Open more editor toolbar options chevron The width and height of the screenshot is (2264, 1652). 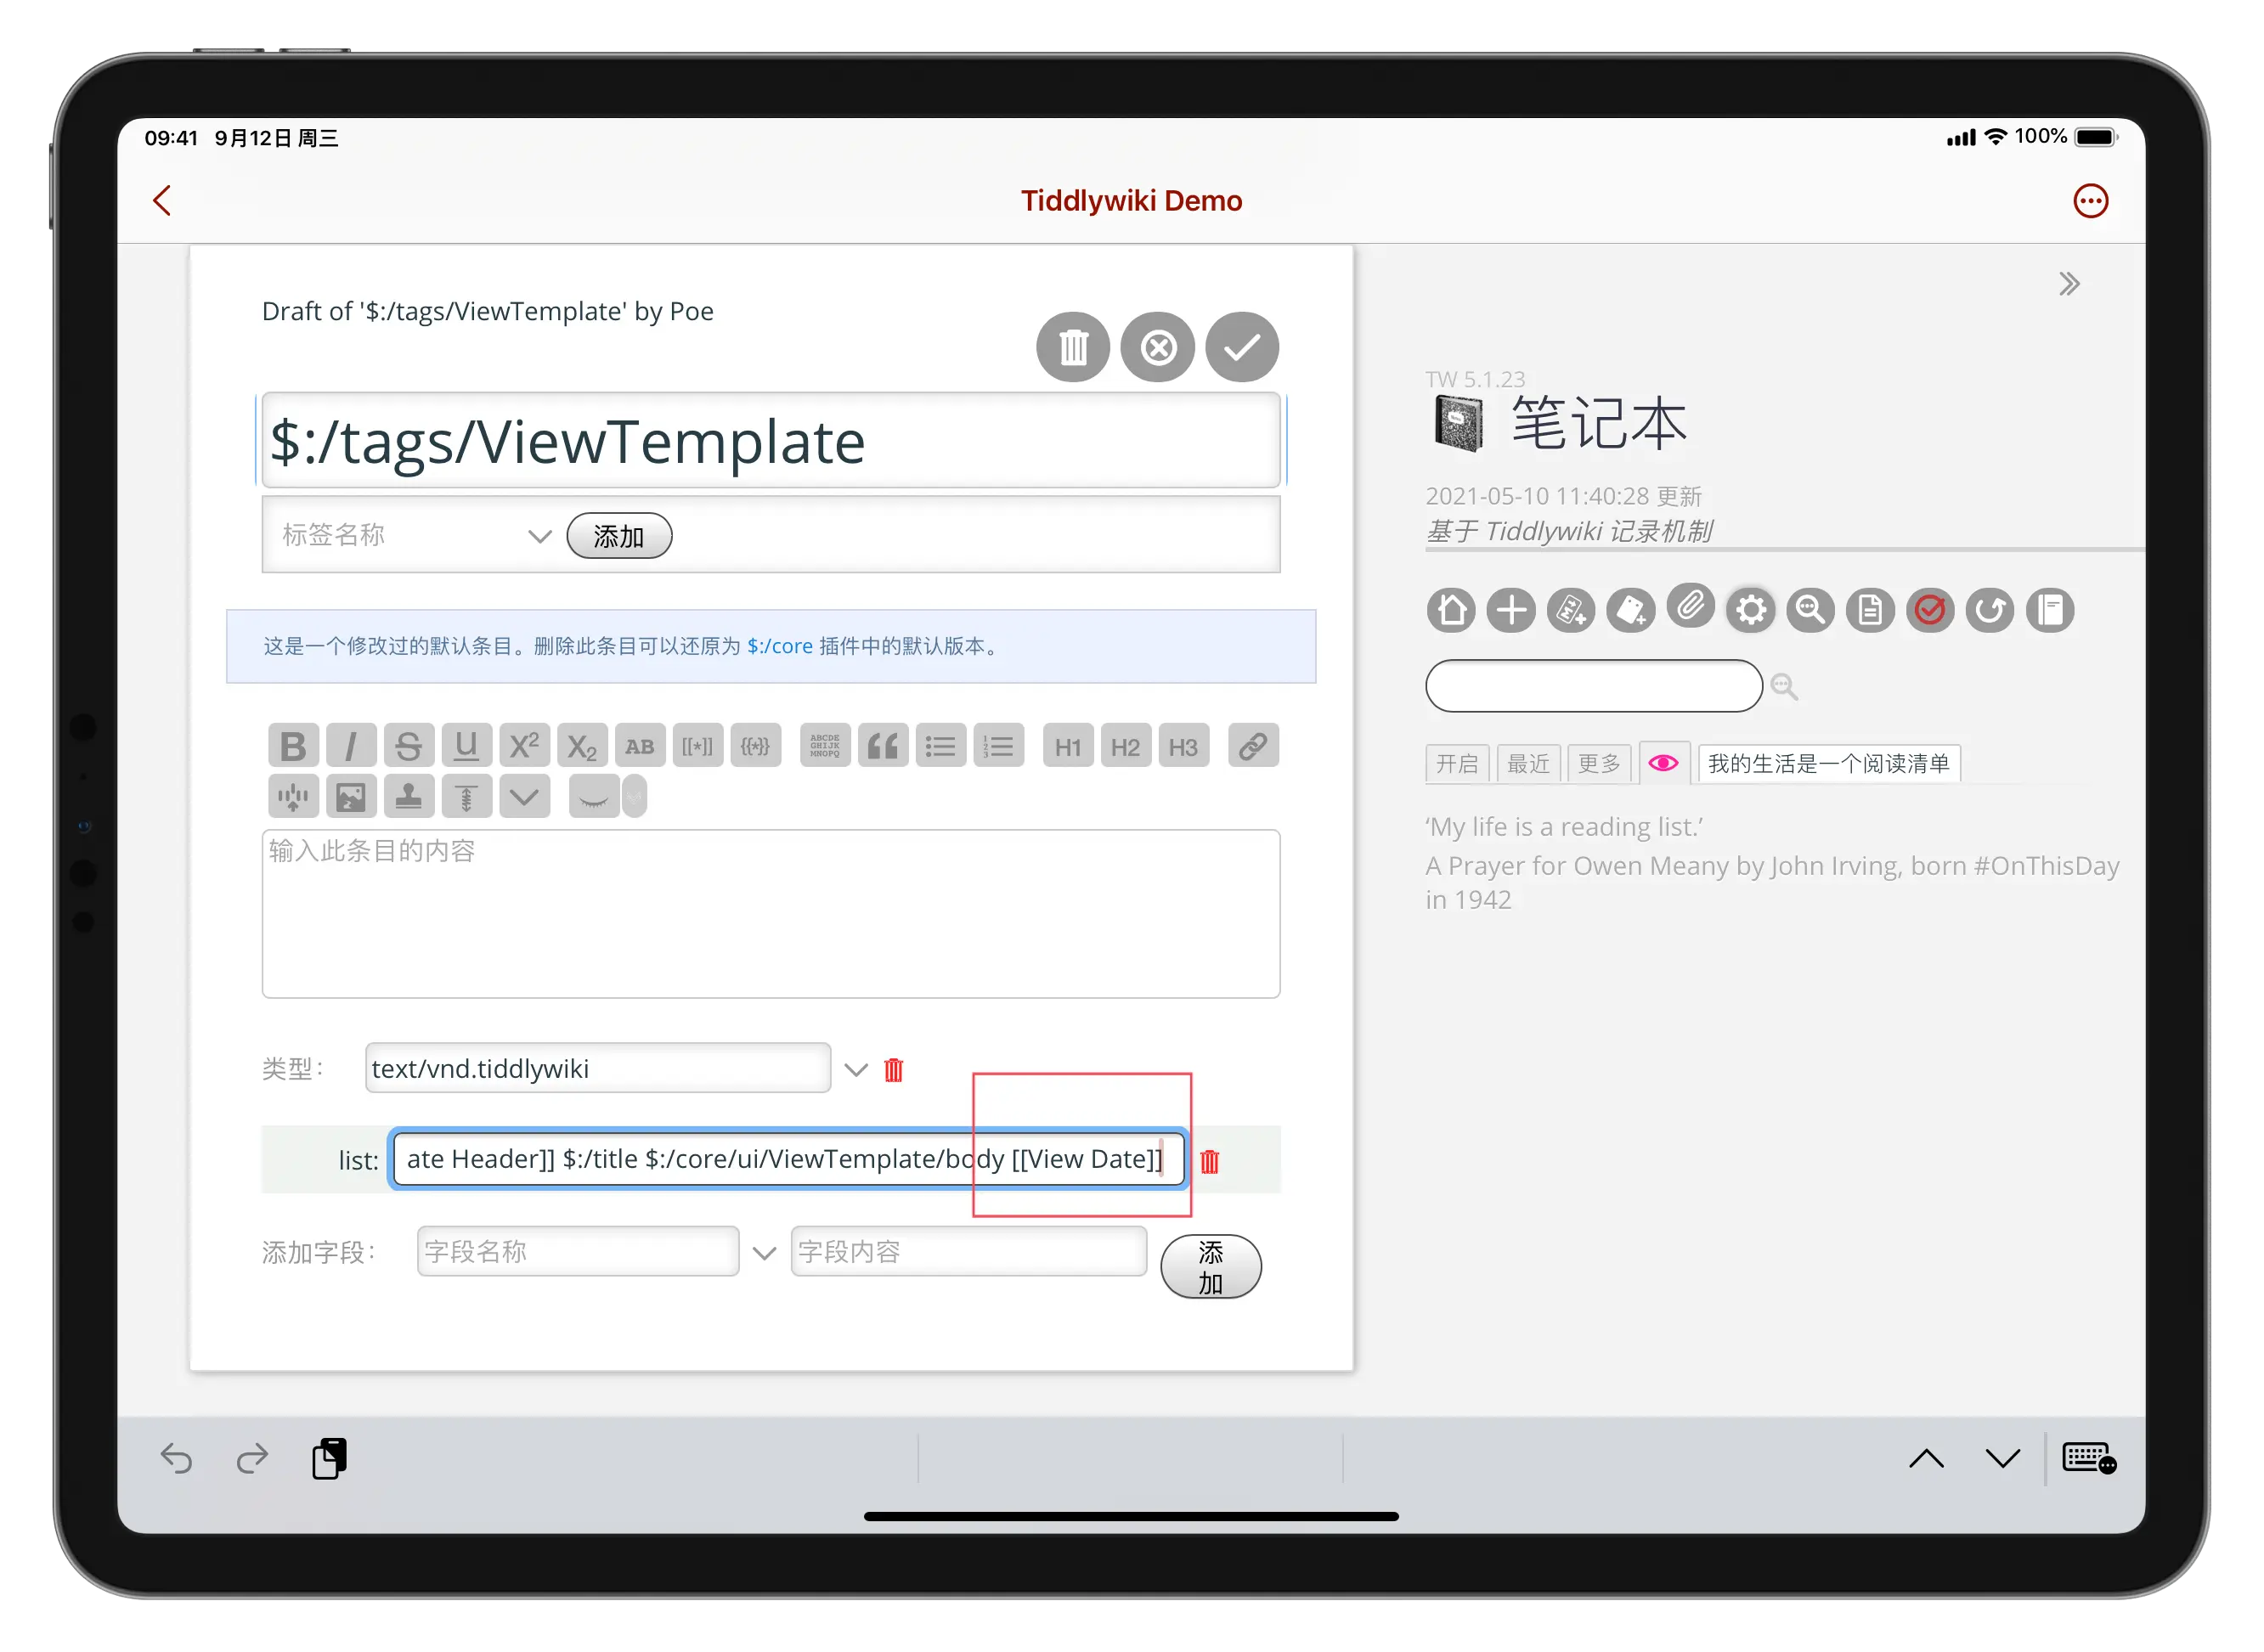524,797
